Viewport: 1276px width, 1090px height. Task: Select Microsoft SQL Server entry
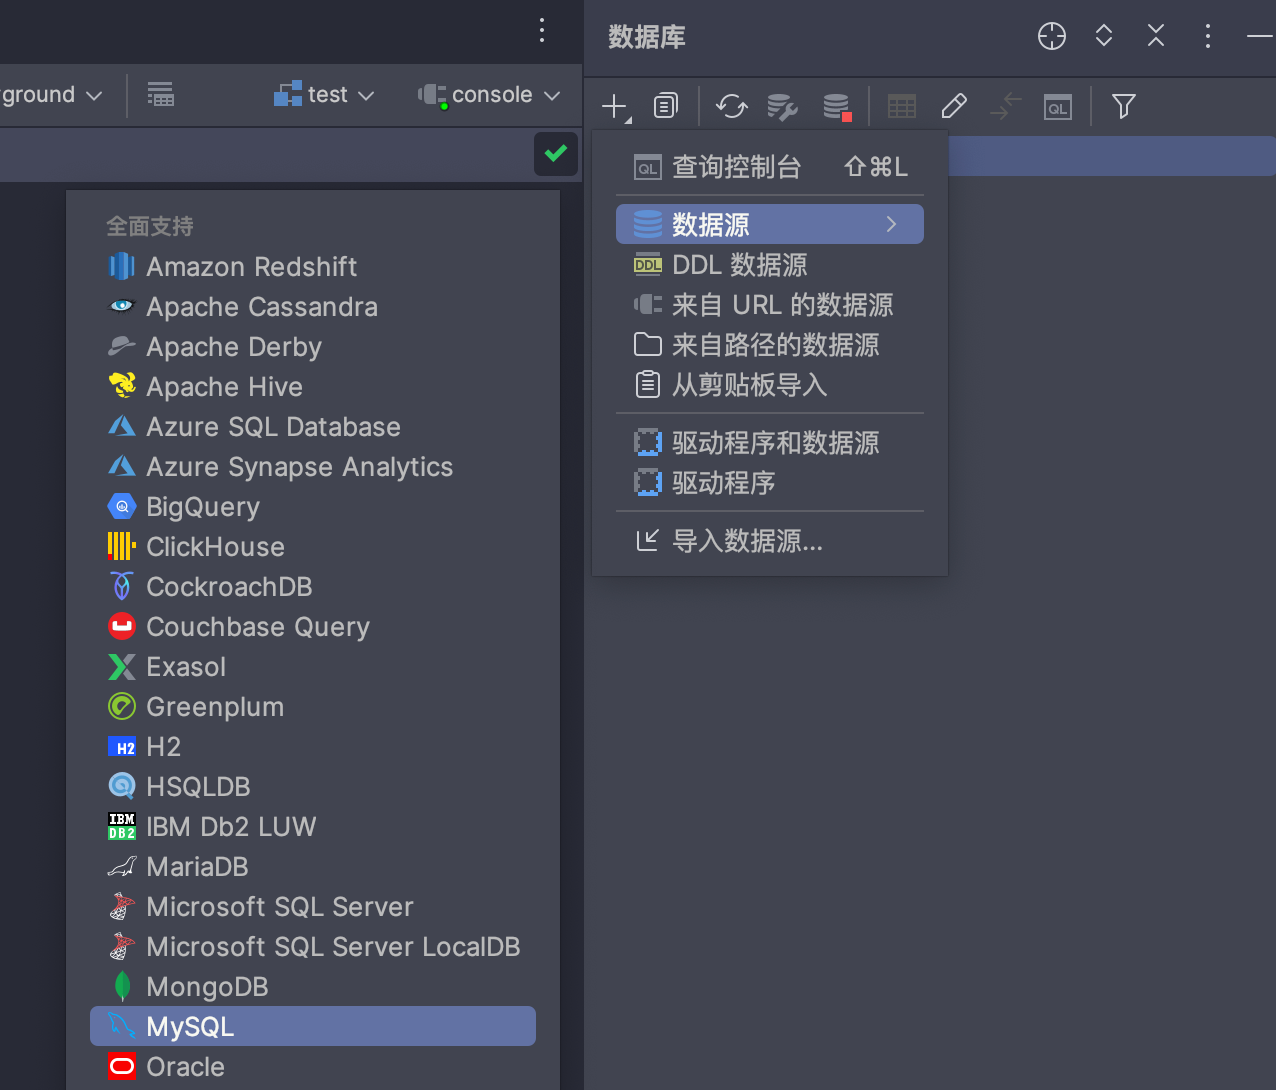pos(313,906)
